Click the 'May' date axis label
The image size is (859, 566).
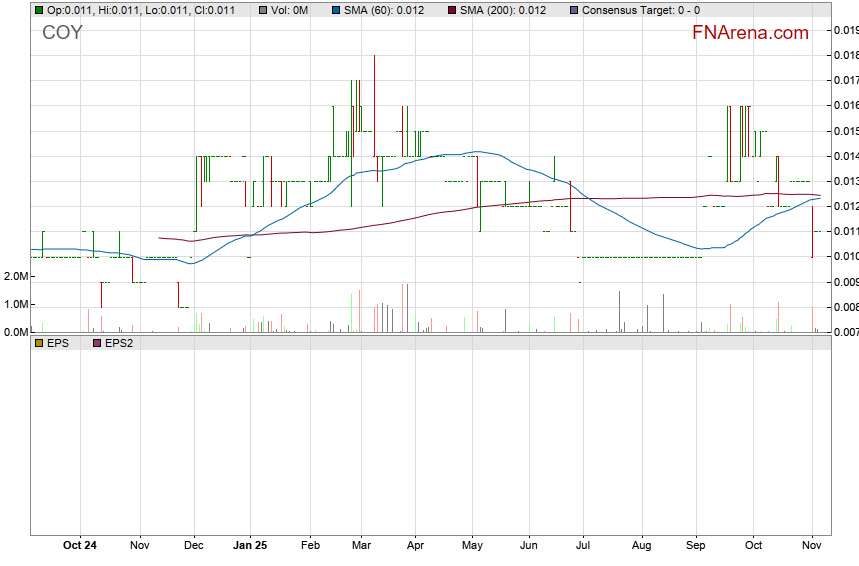tap(473, 546)
